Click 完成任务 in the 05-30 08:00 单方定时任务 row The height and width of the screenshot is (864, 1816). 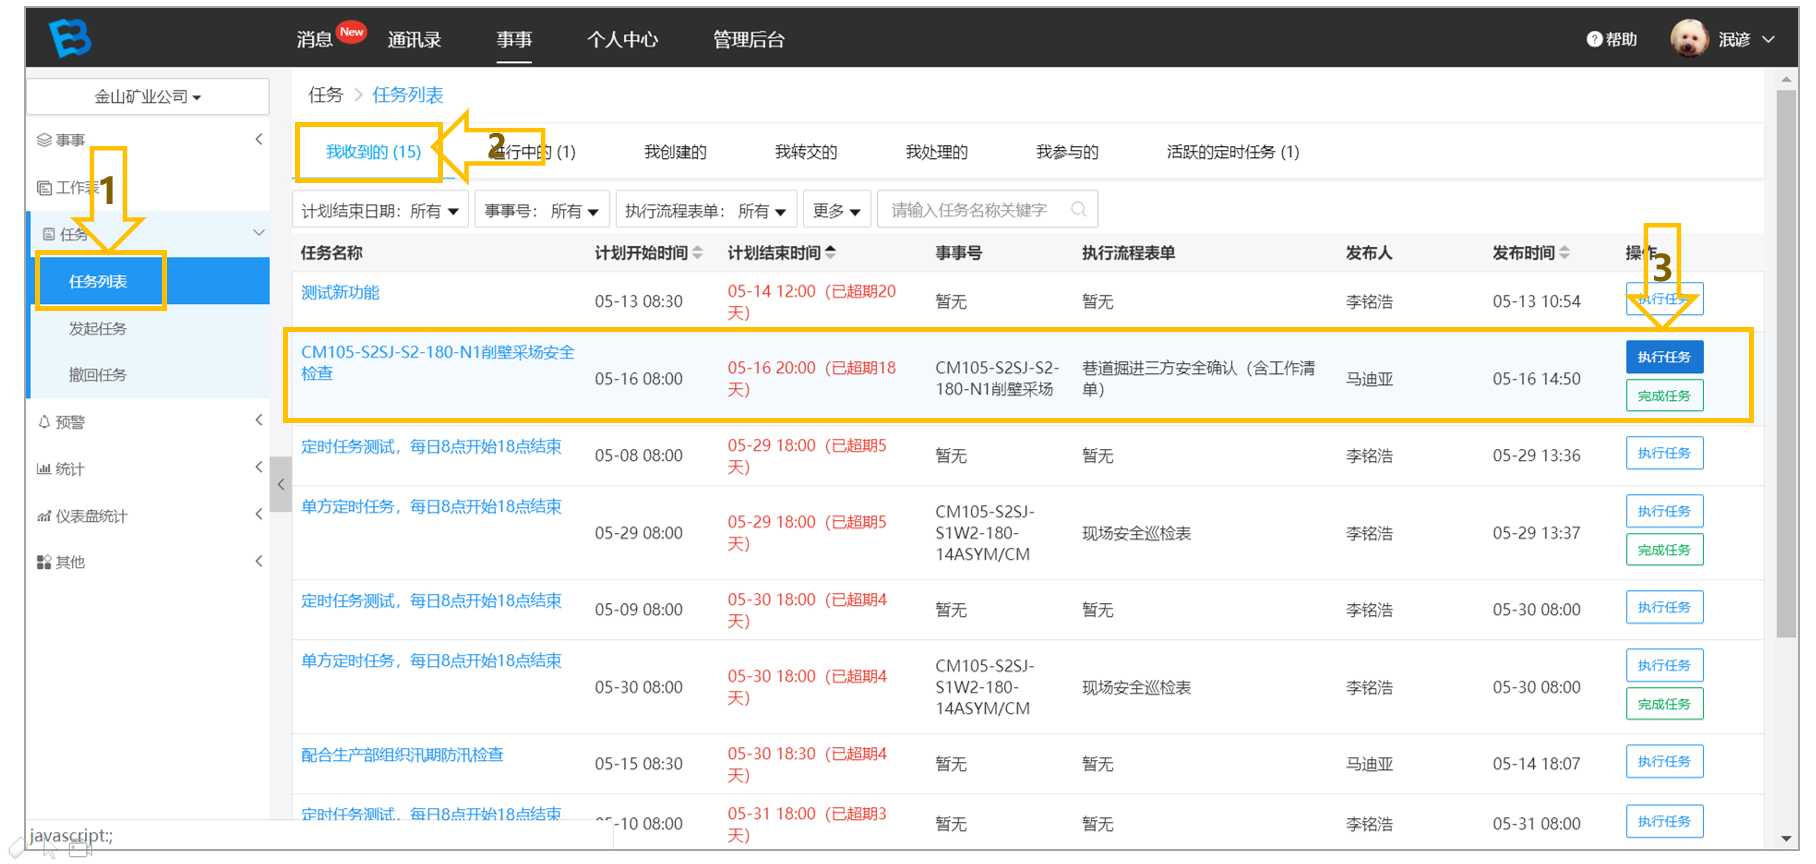click(x=1664, y=704)
